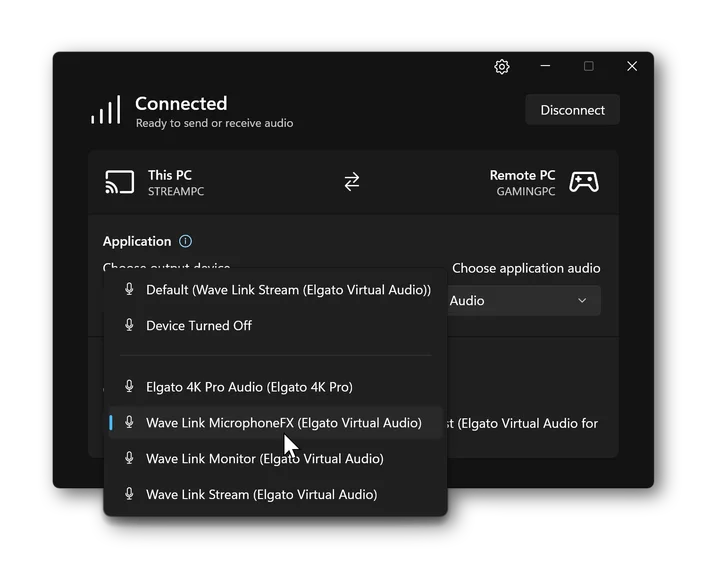The height and width of the screenshot is (583, 702).
Task: Click microphone icon beside Device Turned Off
Action: [129, 325]
